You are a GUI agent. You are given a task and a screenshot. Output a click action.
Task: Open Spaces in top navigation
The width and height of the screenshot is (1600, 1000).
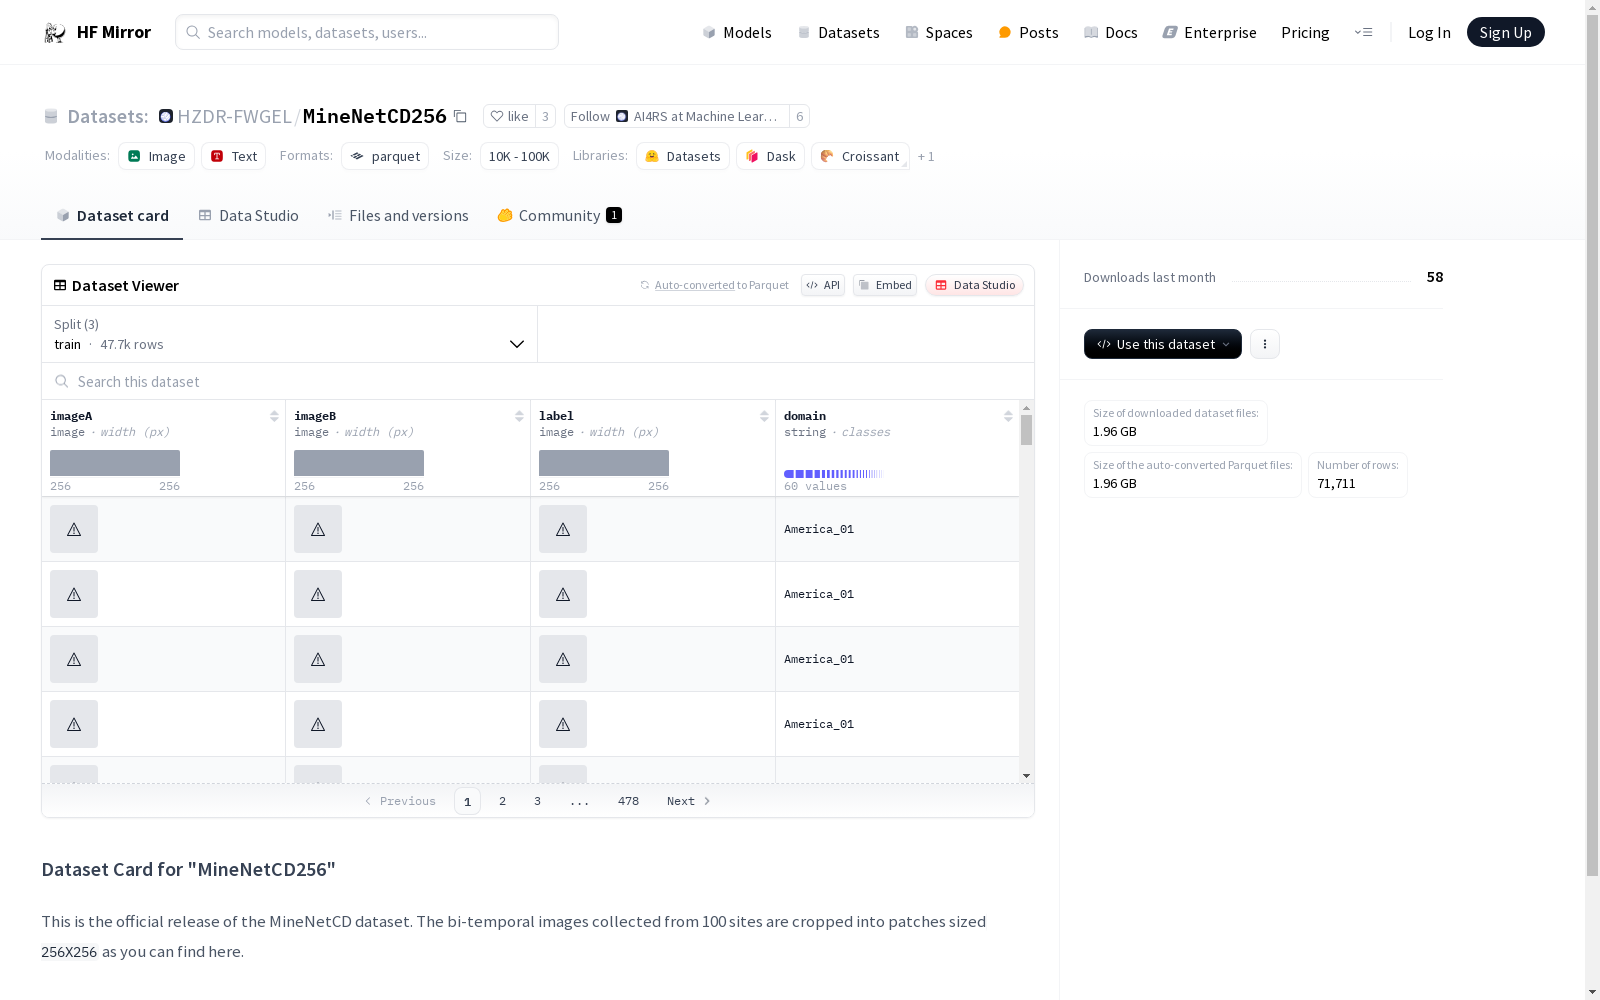click(939, 32)
